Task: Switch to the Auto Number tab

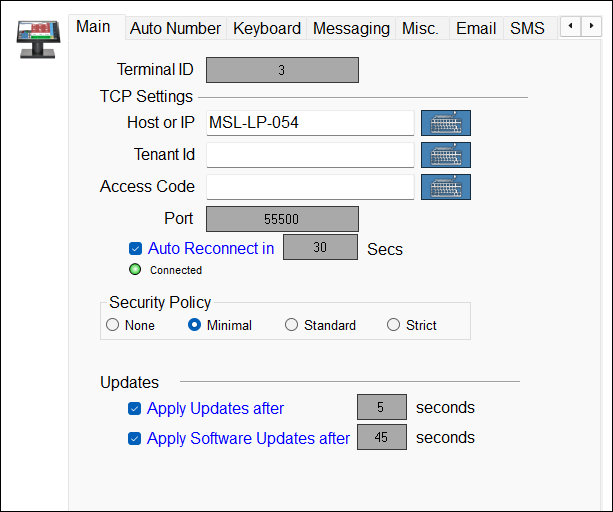Action: pyautogui.click(x=175, y=29)
